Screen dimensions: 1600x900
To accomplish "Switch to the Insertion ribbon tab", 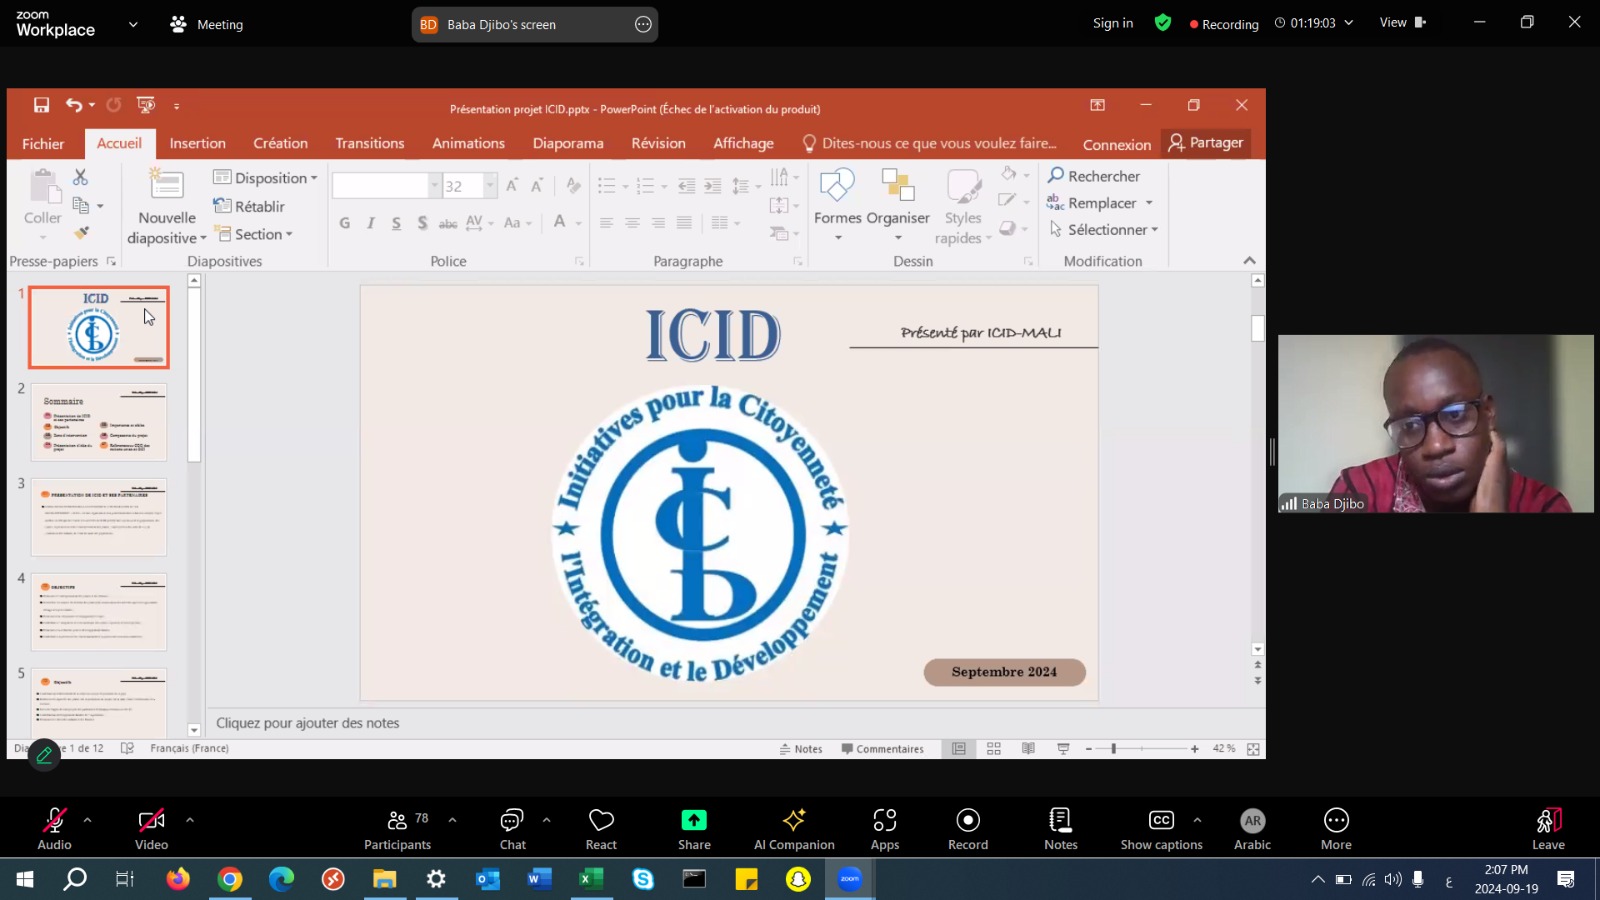I will point(197,143).
